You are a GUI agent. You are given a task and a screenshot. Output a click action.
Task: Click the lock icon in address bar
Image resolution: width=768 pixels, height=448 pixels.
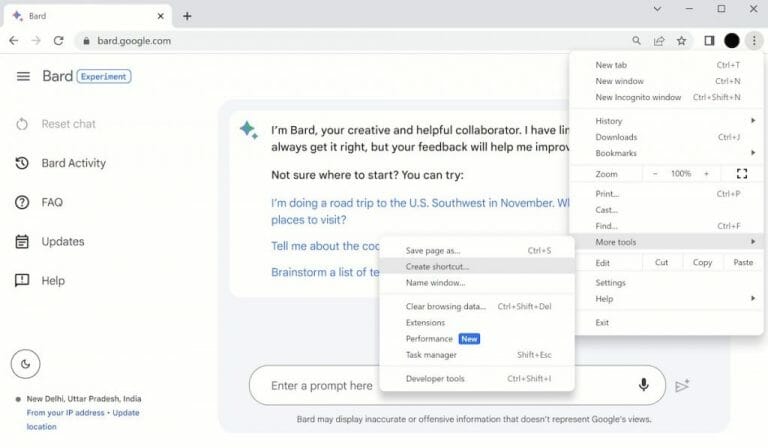[x=86, y=41]
